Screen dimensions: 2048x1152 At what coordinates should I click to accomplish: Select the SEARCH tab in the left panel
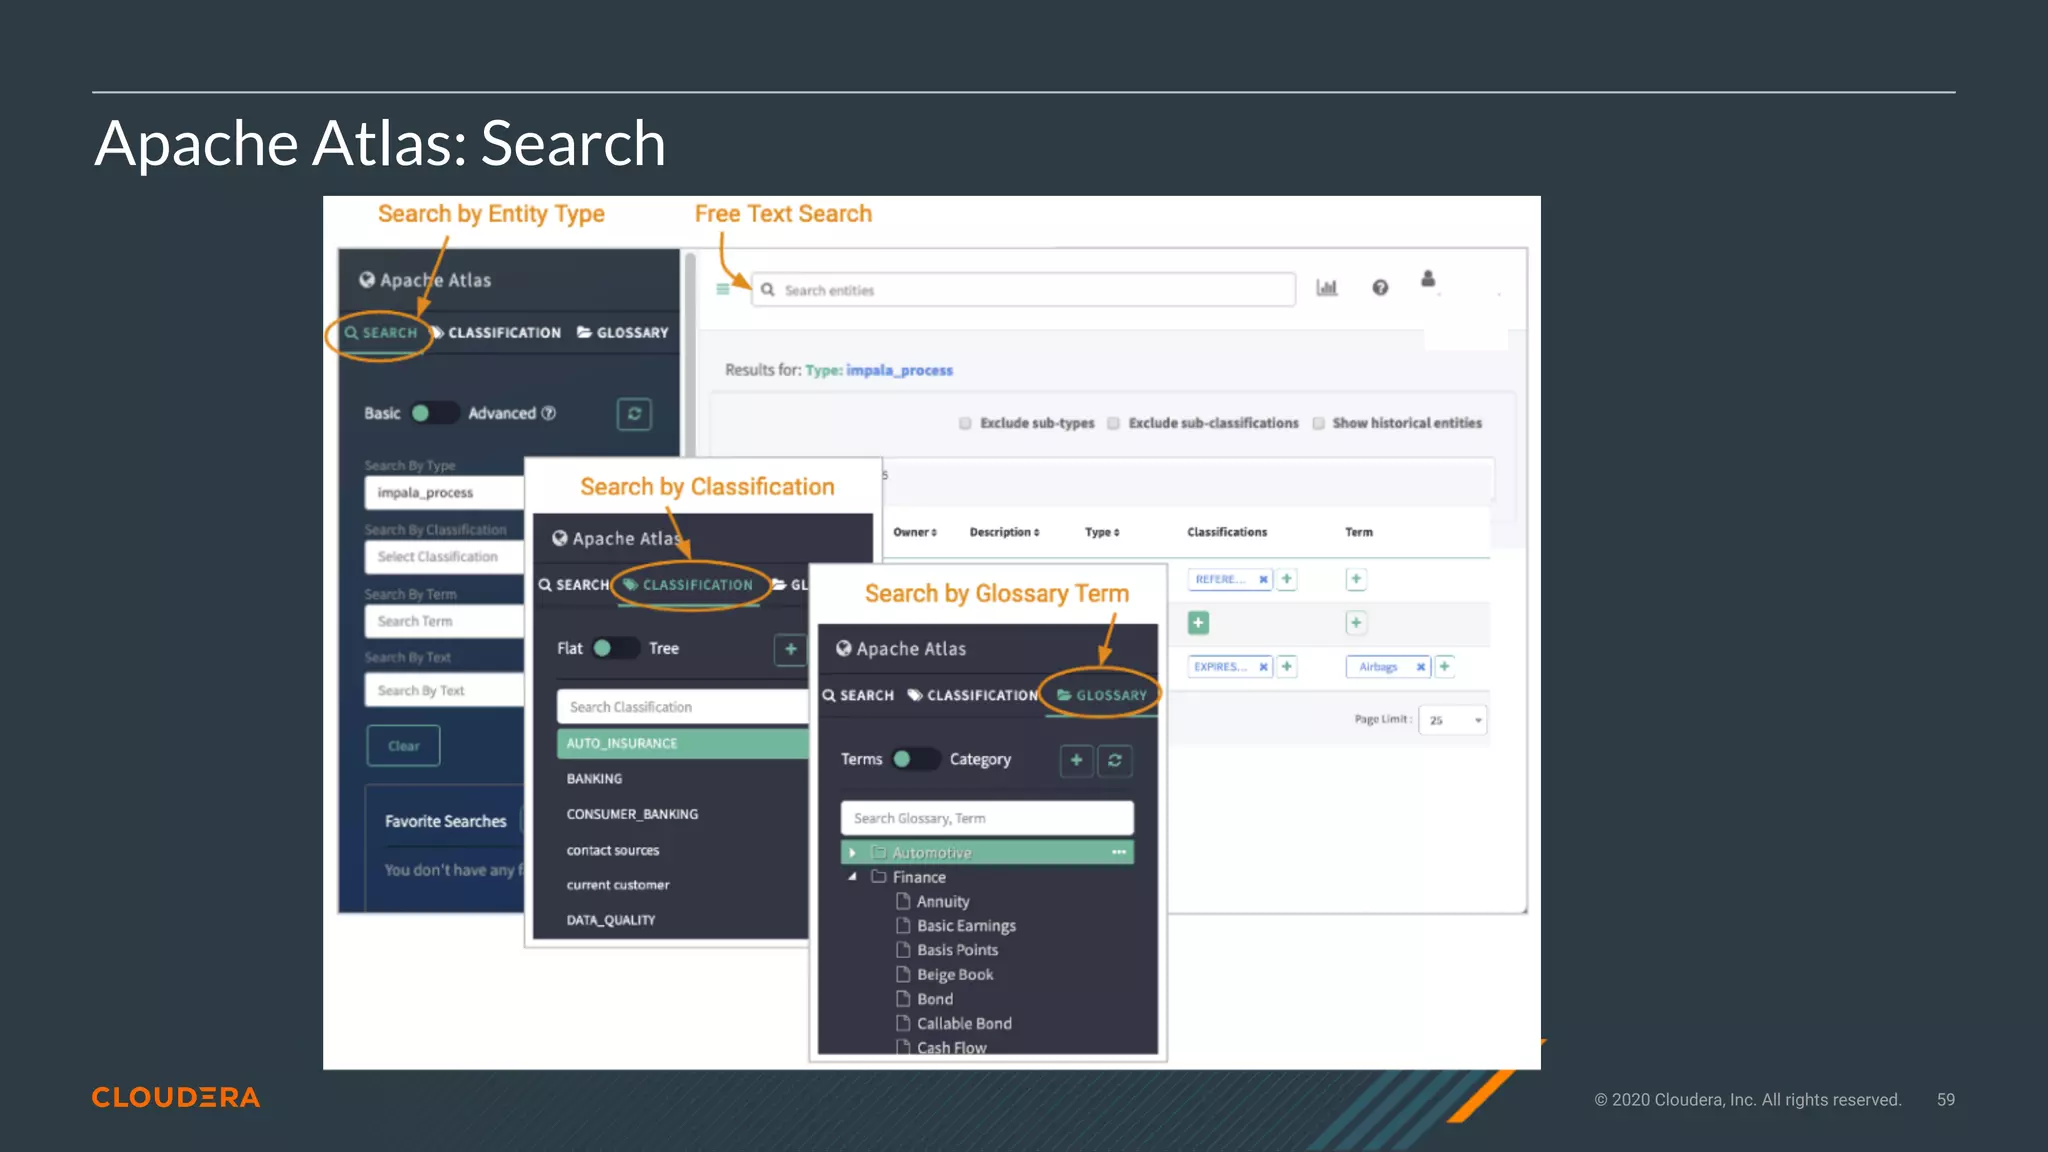[x=381, y=333]
